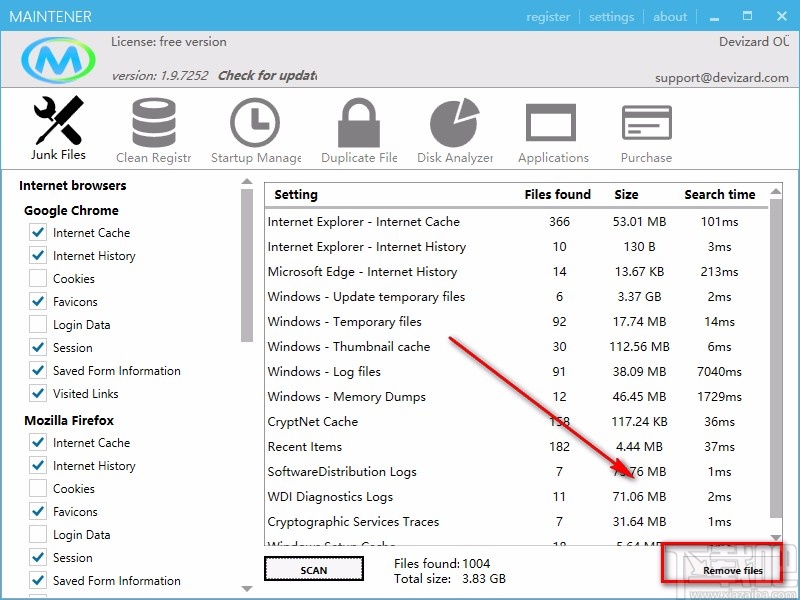Viewport: 800px width, 600px height.
Task: Sort results by Search time column
Action: (x=719, y=194)
